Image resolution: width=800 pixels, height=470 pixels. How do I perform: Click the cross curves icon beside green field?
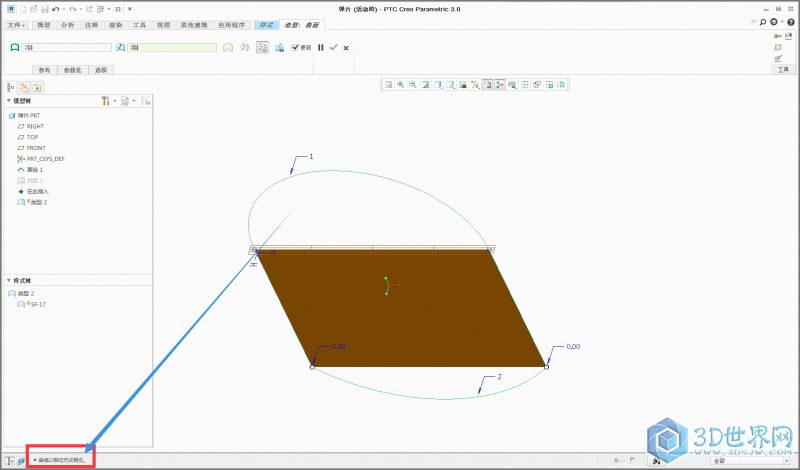click(120, 47)
